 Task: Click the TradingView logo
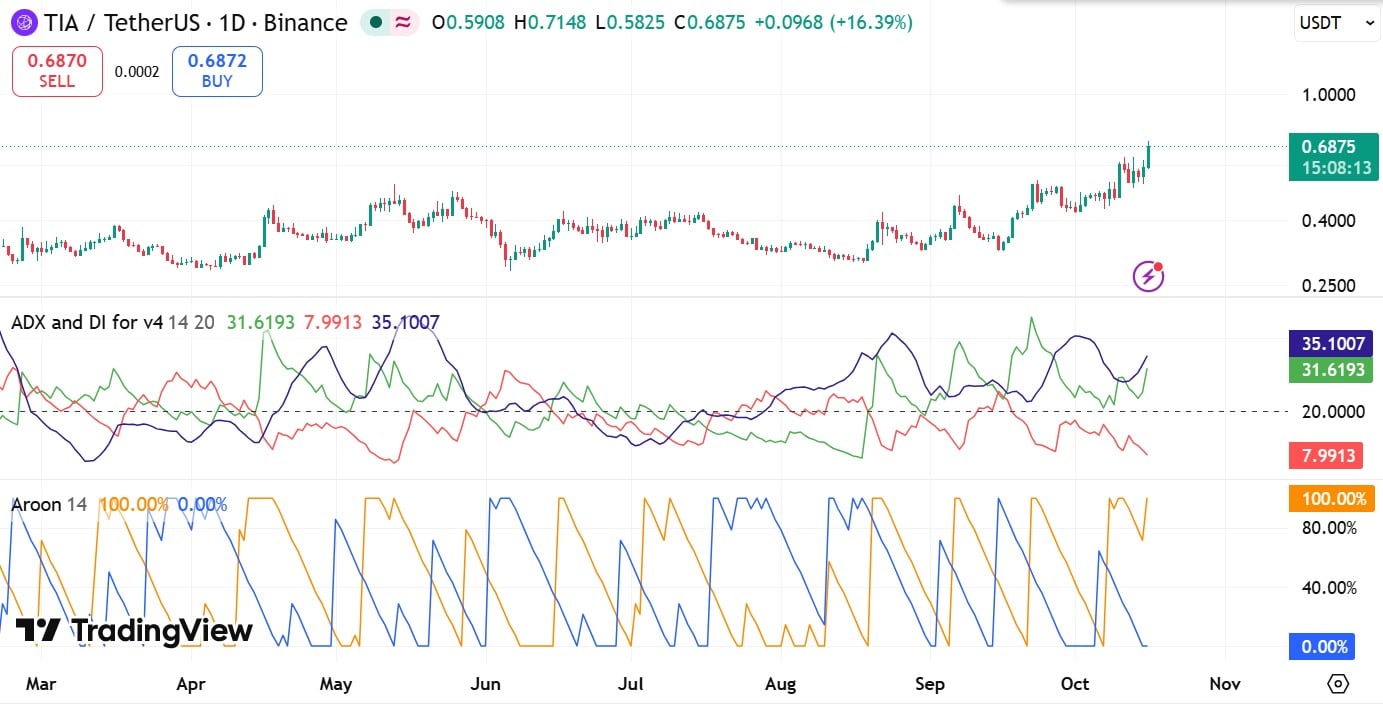[134, 631]
